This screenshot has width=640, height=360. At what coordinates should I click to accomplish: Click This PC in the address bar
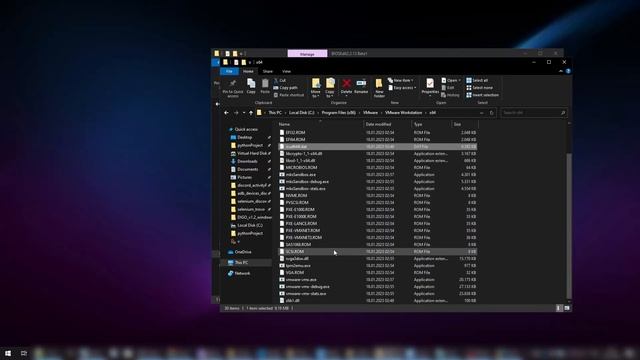point(275,113)
